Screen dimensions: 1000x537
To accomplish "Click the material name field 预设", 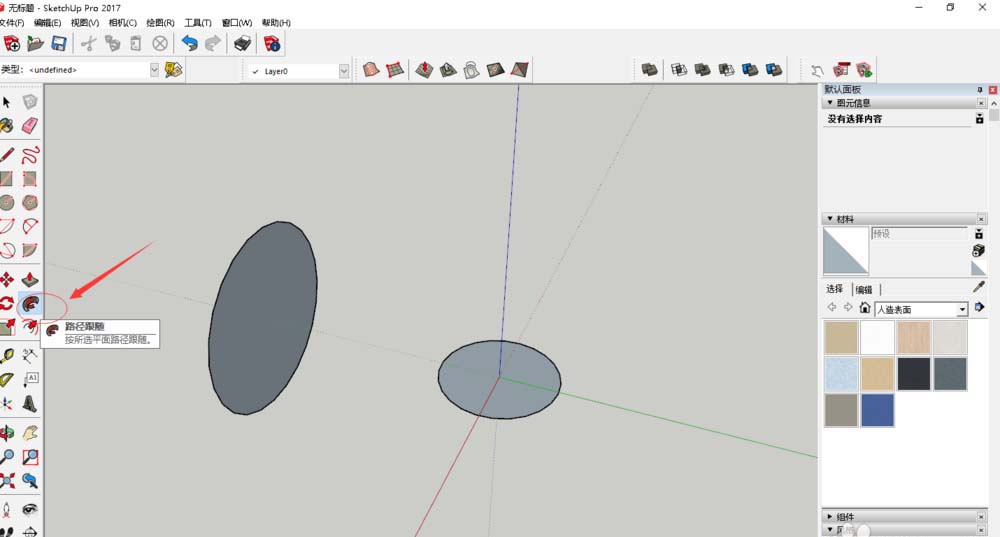I will (919, 233).
